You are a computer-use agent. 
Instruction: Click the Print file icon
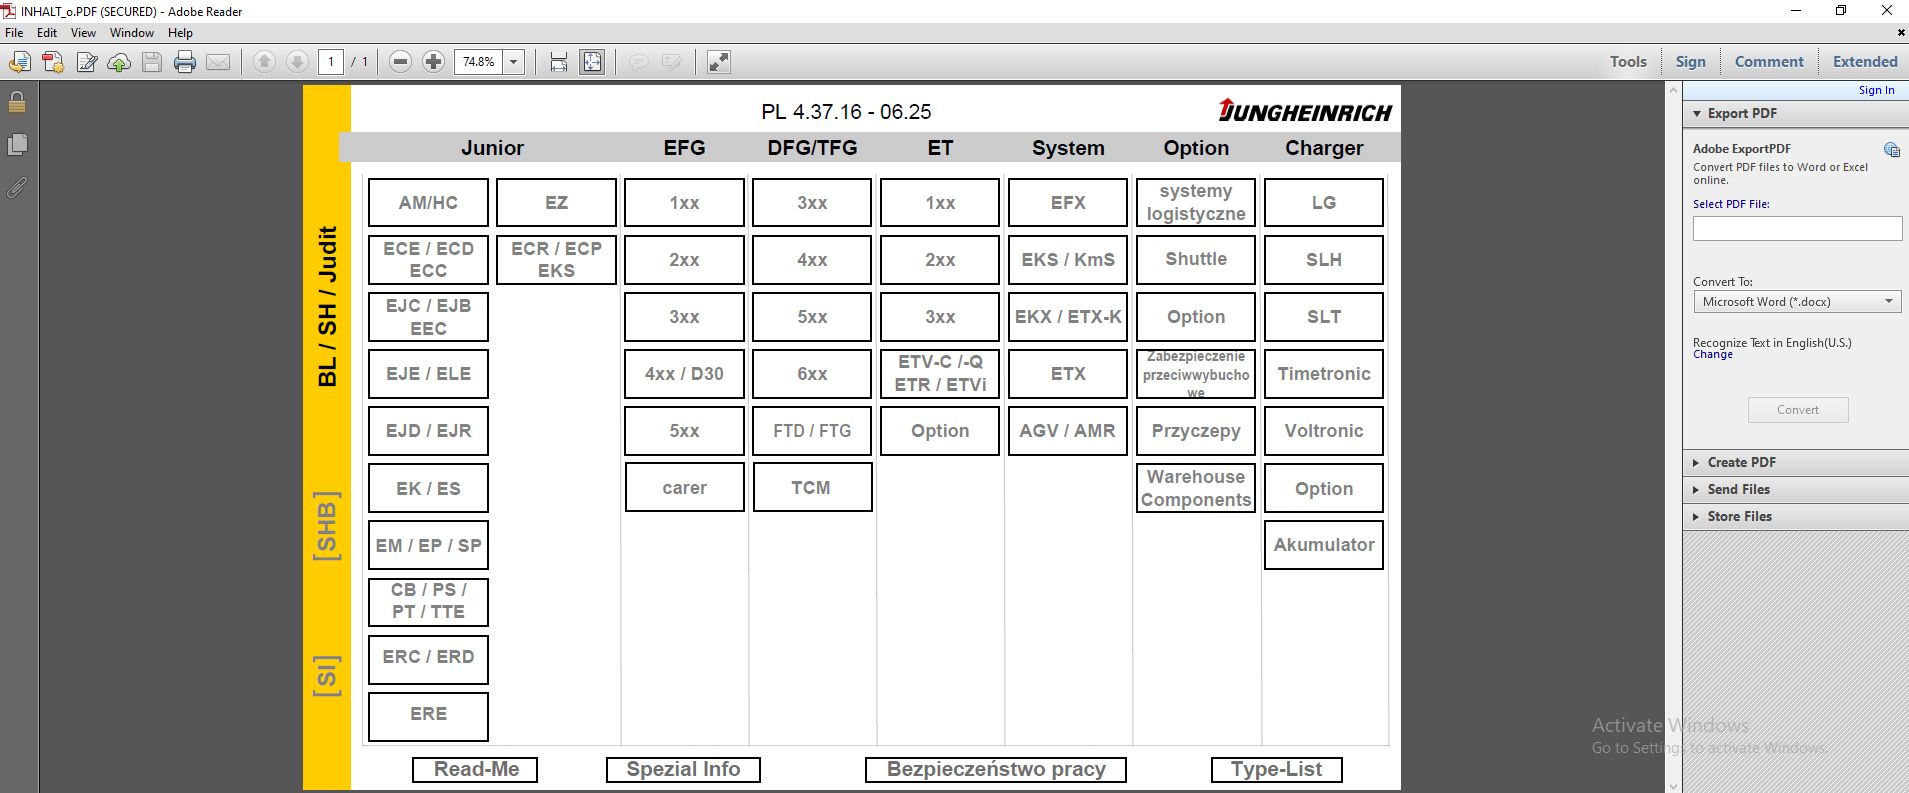coord(185,62)
